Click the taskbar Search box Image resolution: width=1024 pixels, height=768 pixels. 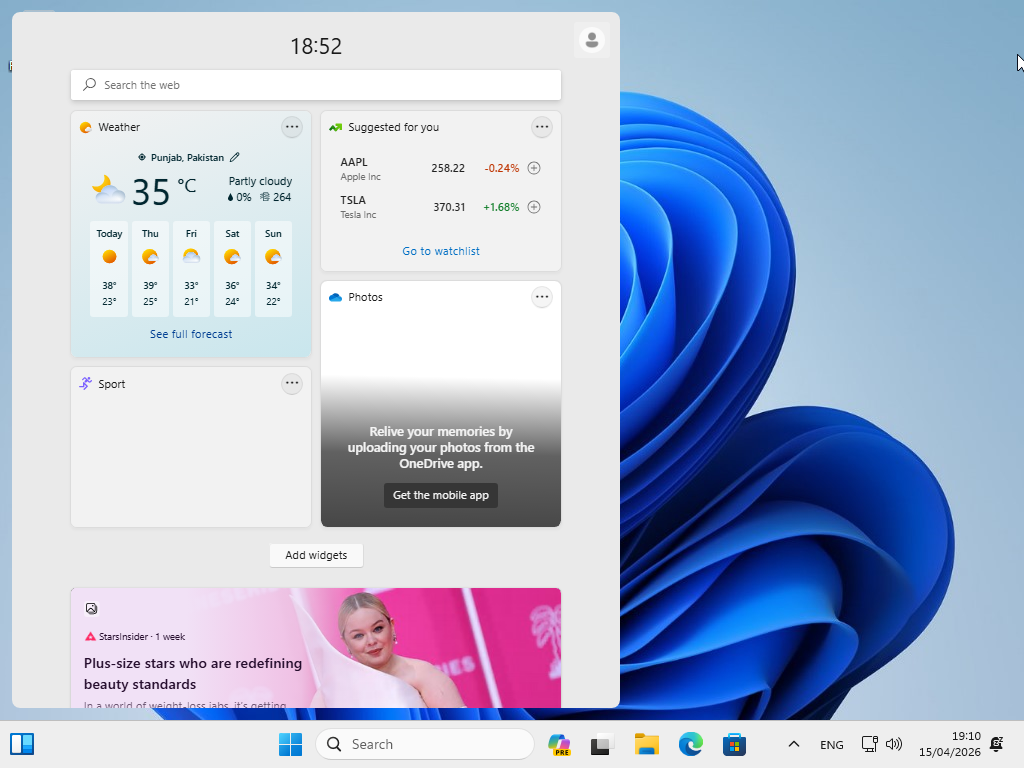point(425,744)
